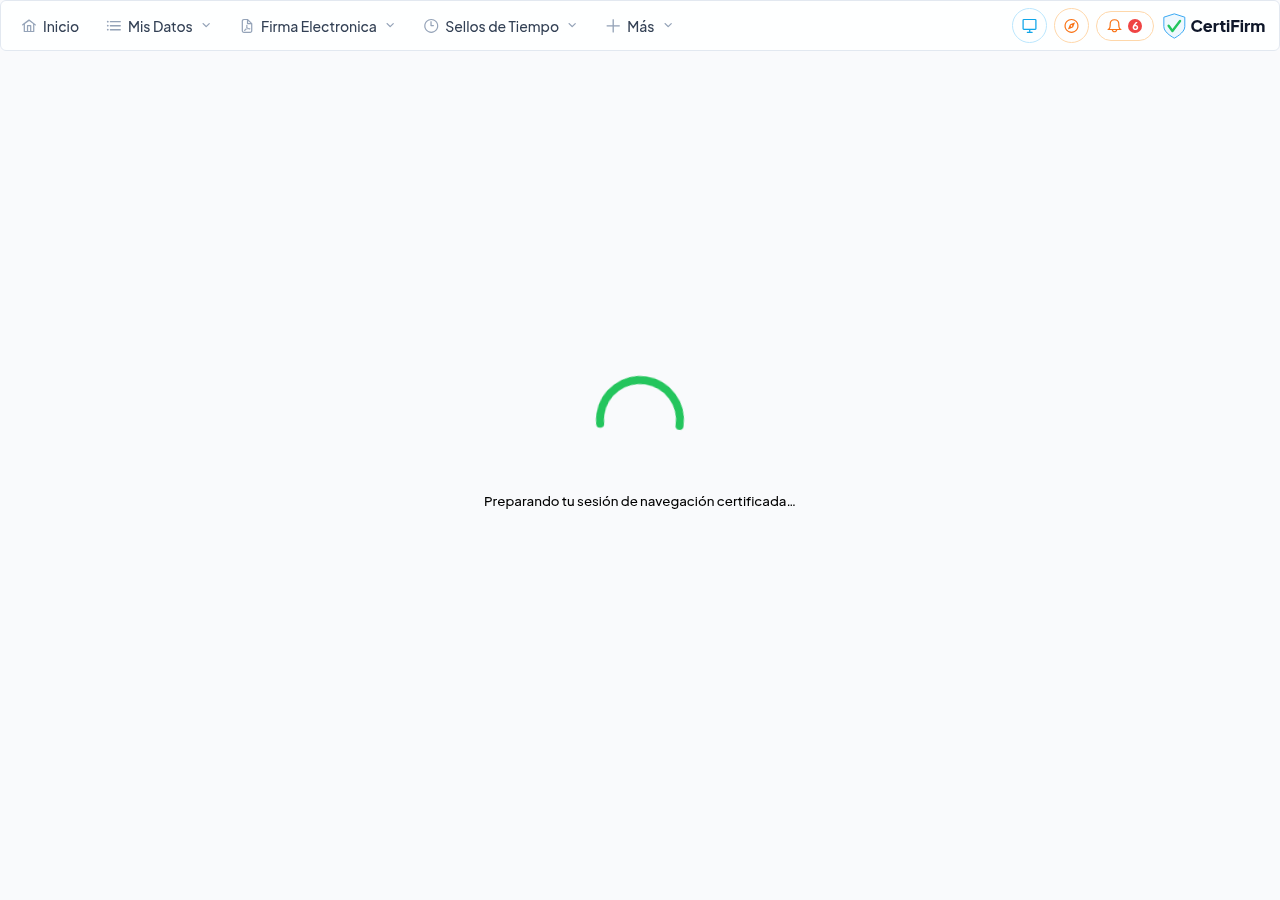Click the green loading spinner

coord(640,405)
